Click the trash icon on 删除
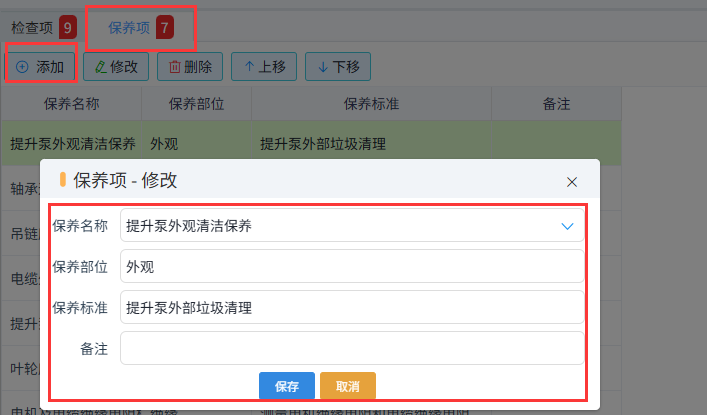Image resolution: width=707 pixels, height=415 pixels. pos(174,67)
